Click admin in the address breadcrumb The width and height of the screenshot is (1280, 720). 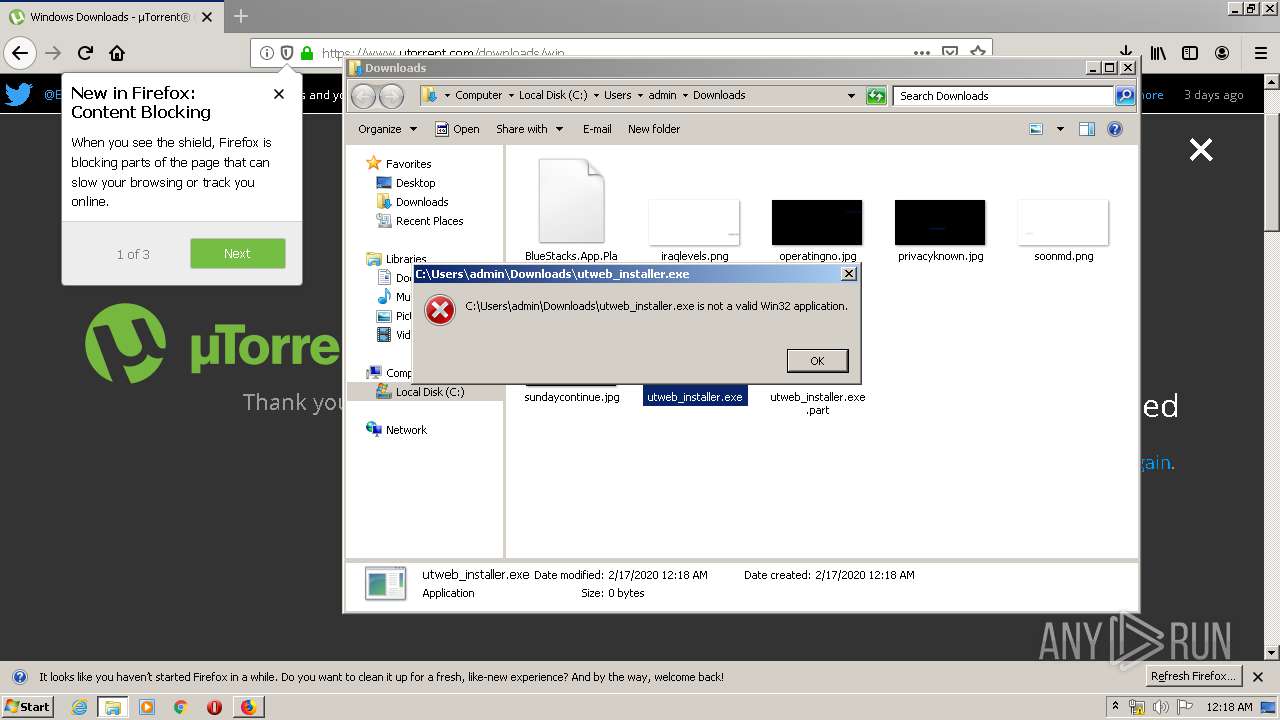tap(662, 95)
